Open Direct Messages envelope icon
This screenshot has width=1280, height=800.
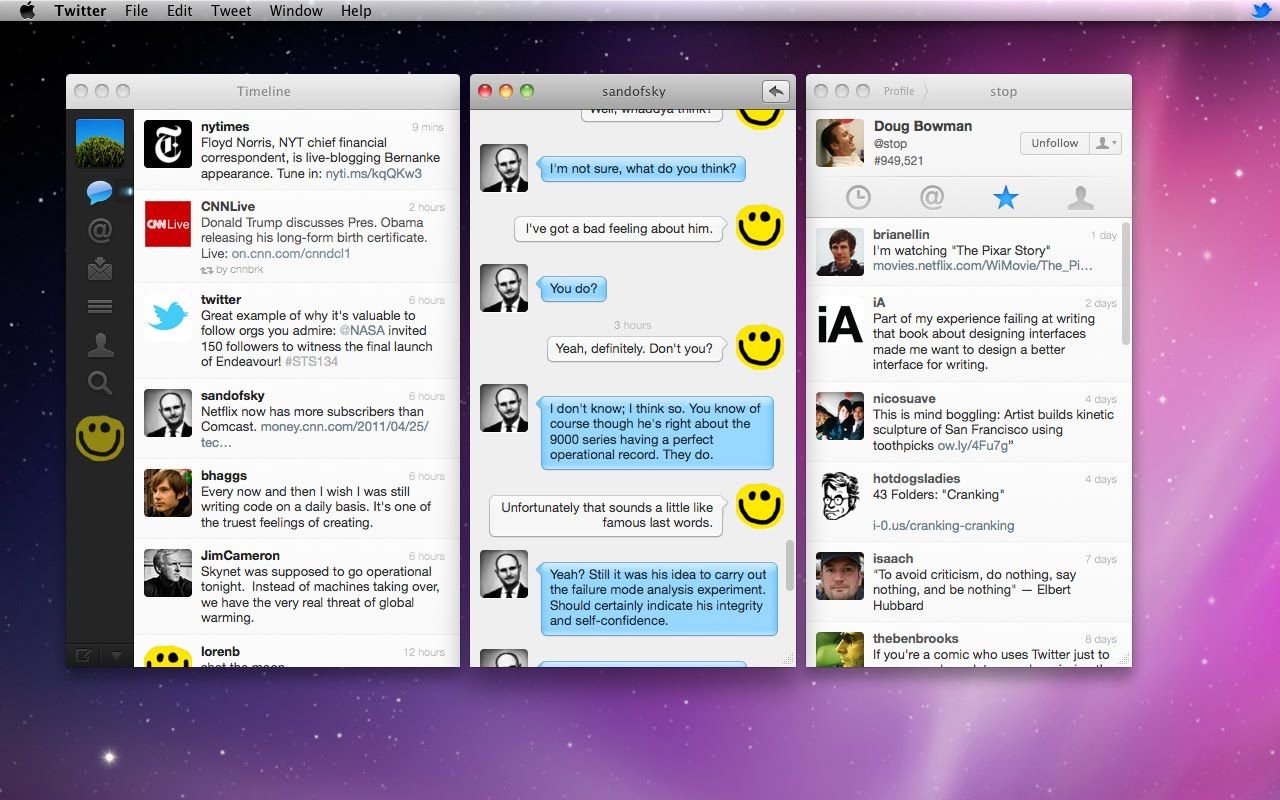(100, 268)
